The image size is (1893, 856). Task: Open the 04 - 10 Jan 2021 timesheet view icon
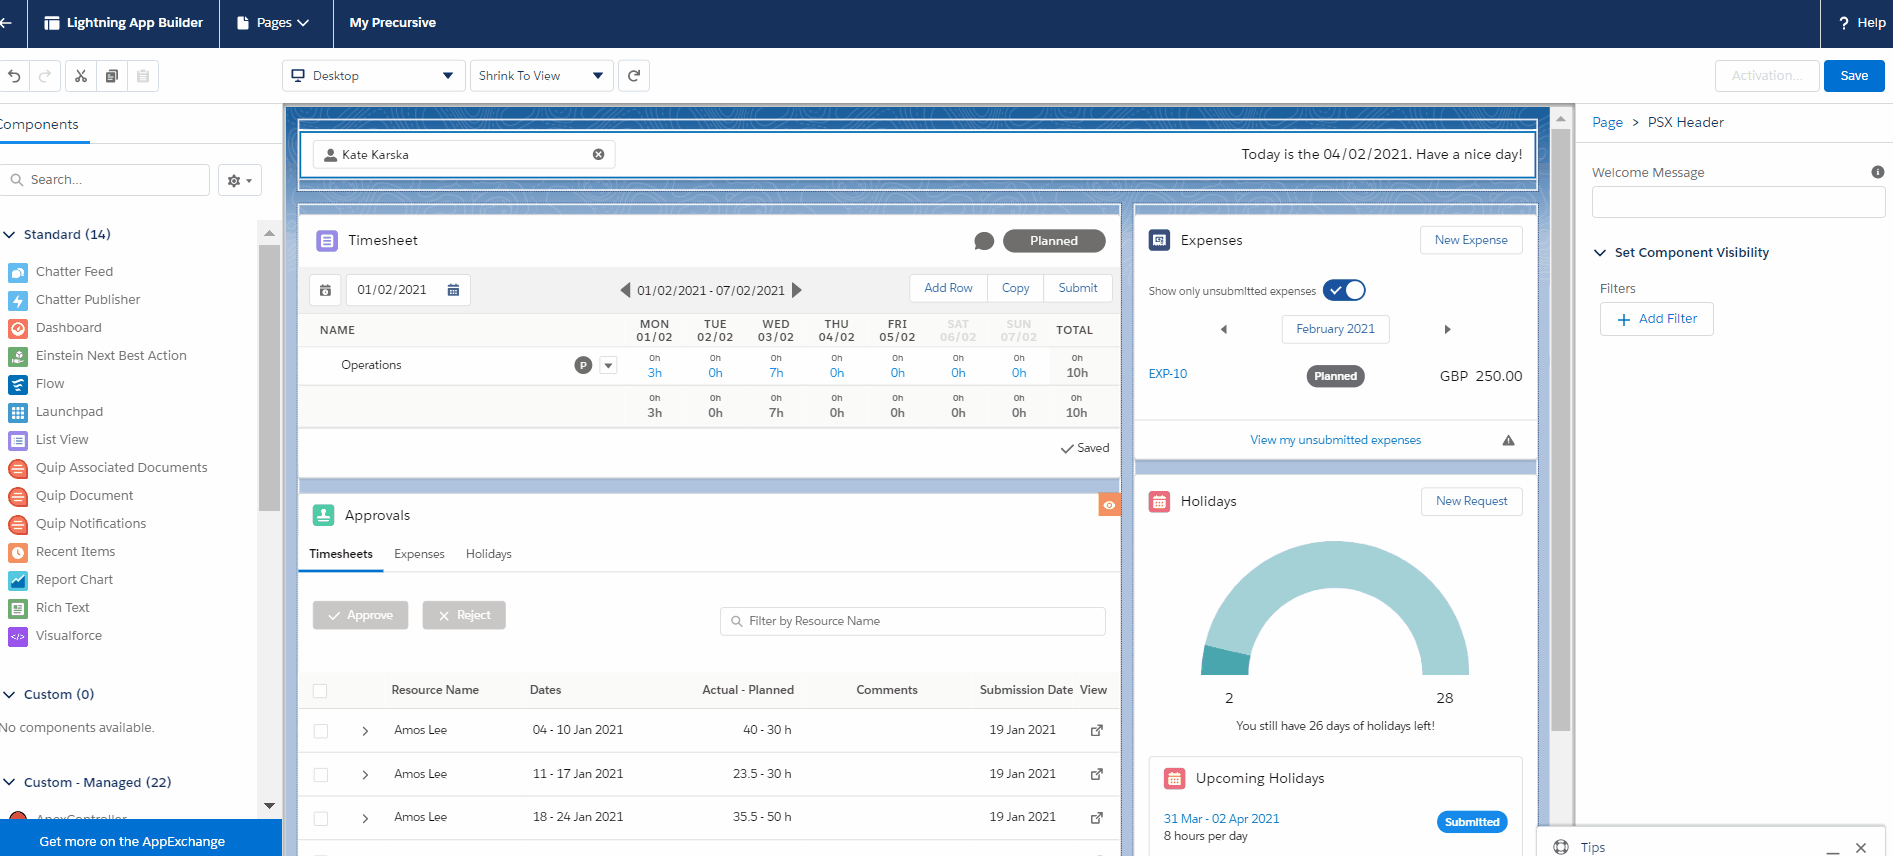tap(1097, 730)
